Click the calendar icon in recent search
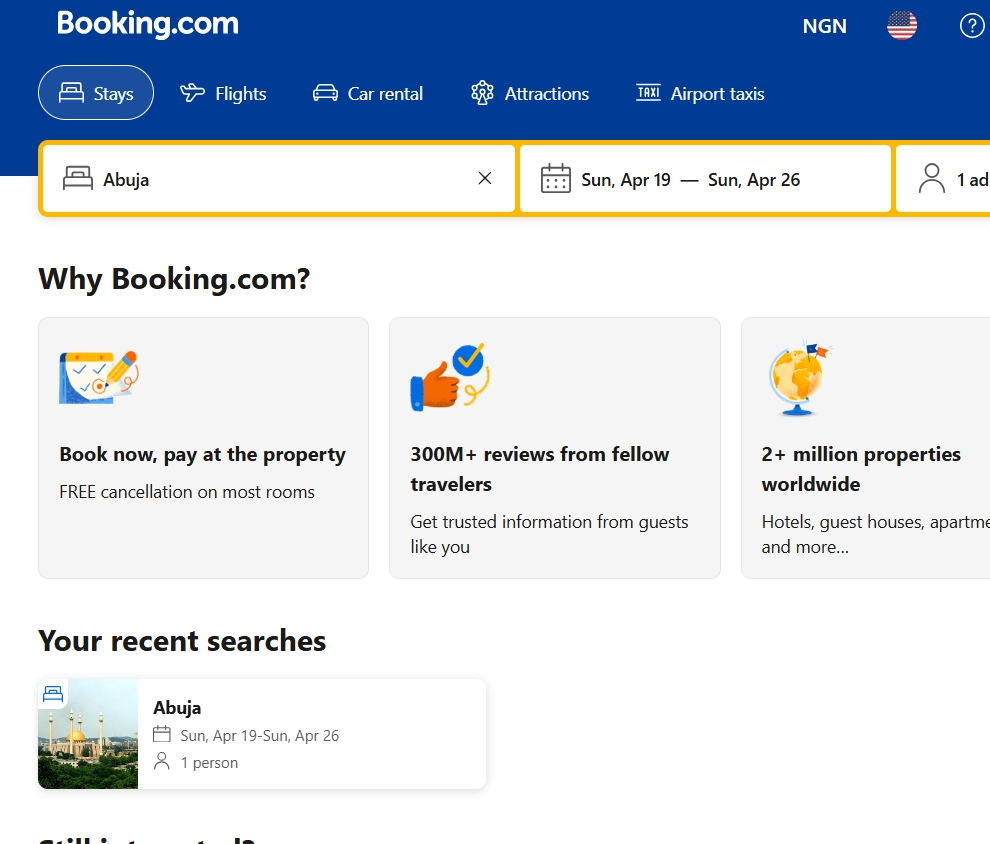990x844 pixels. tap(162, 734)
